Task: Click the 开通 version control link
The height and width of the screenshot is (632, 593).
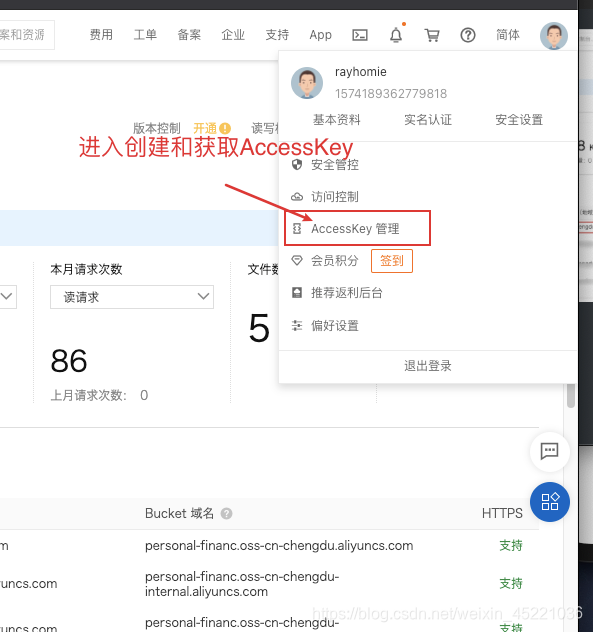Action: click(205, 129)
